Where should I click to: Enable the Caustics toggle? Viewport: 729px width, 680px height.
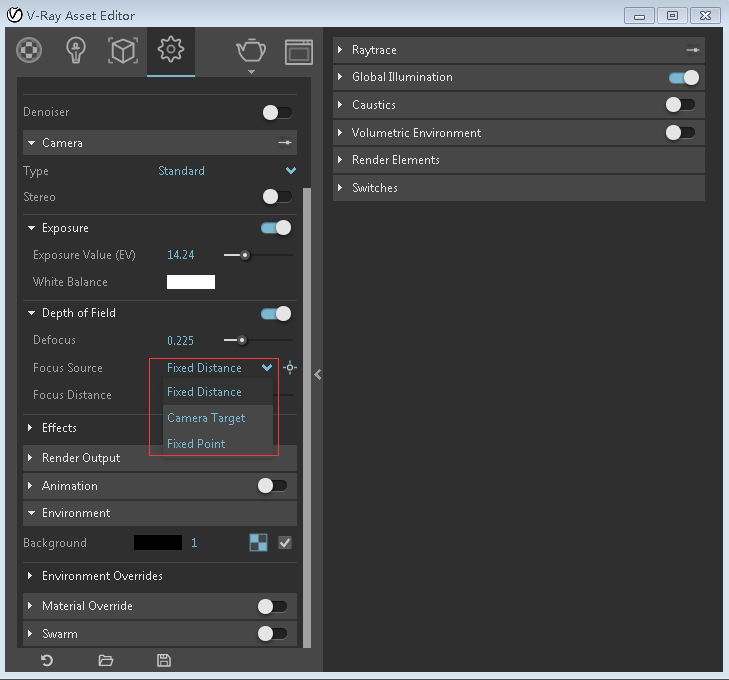(680, 105)
